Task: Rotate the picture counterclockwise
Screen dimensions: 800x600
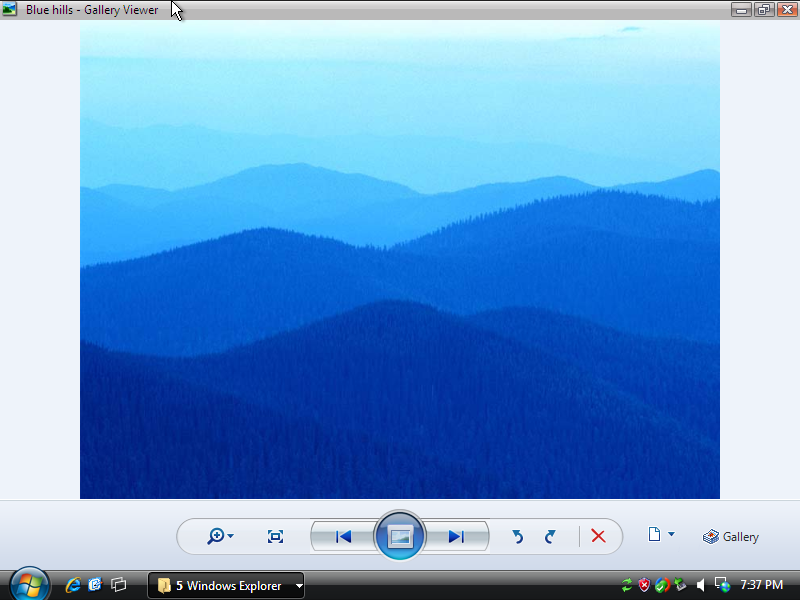Action: click(517, 536)
